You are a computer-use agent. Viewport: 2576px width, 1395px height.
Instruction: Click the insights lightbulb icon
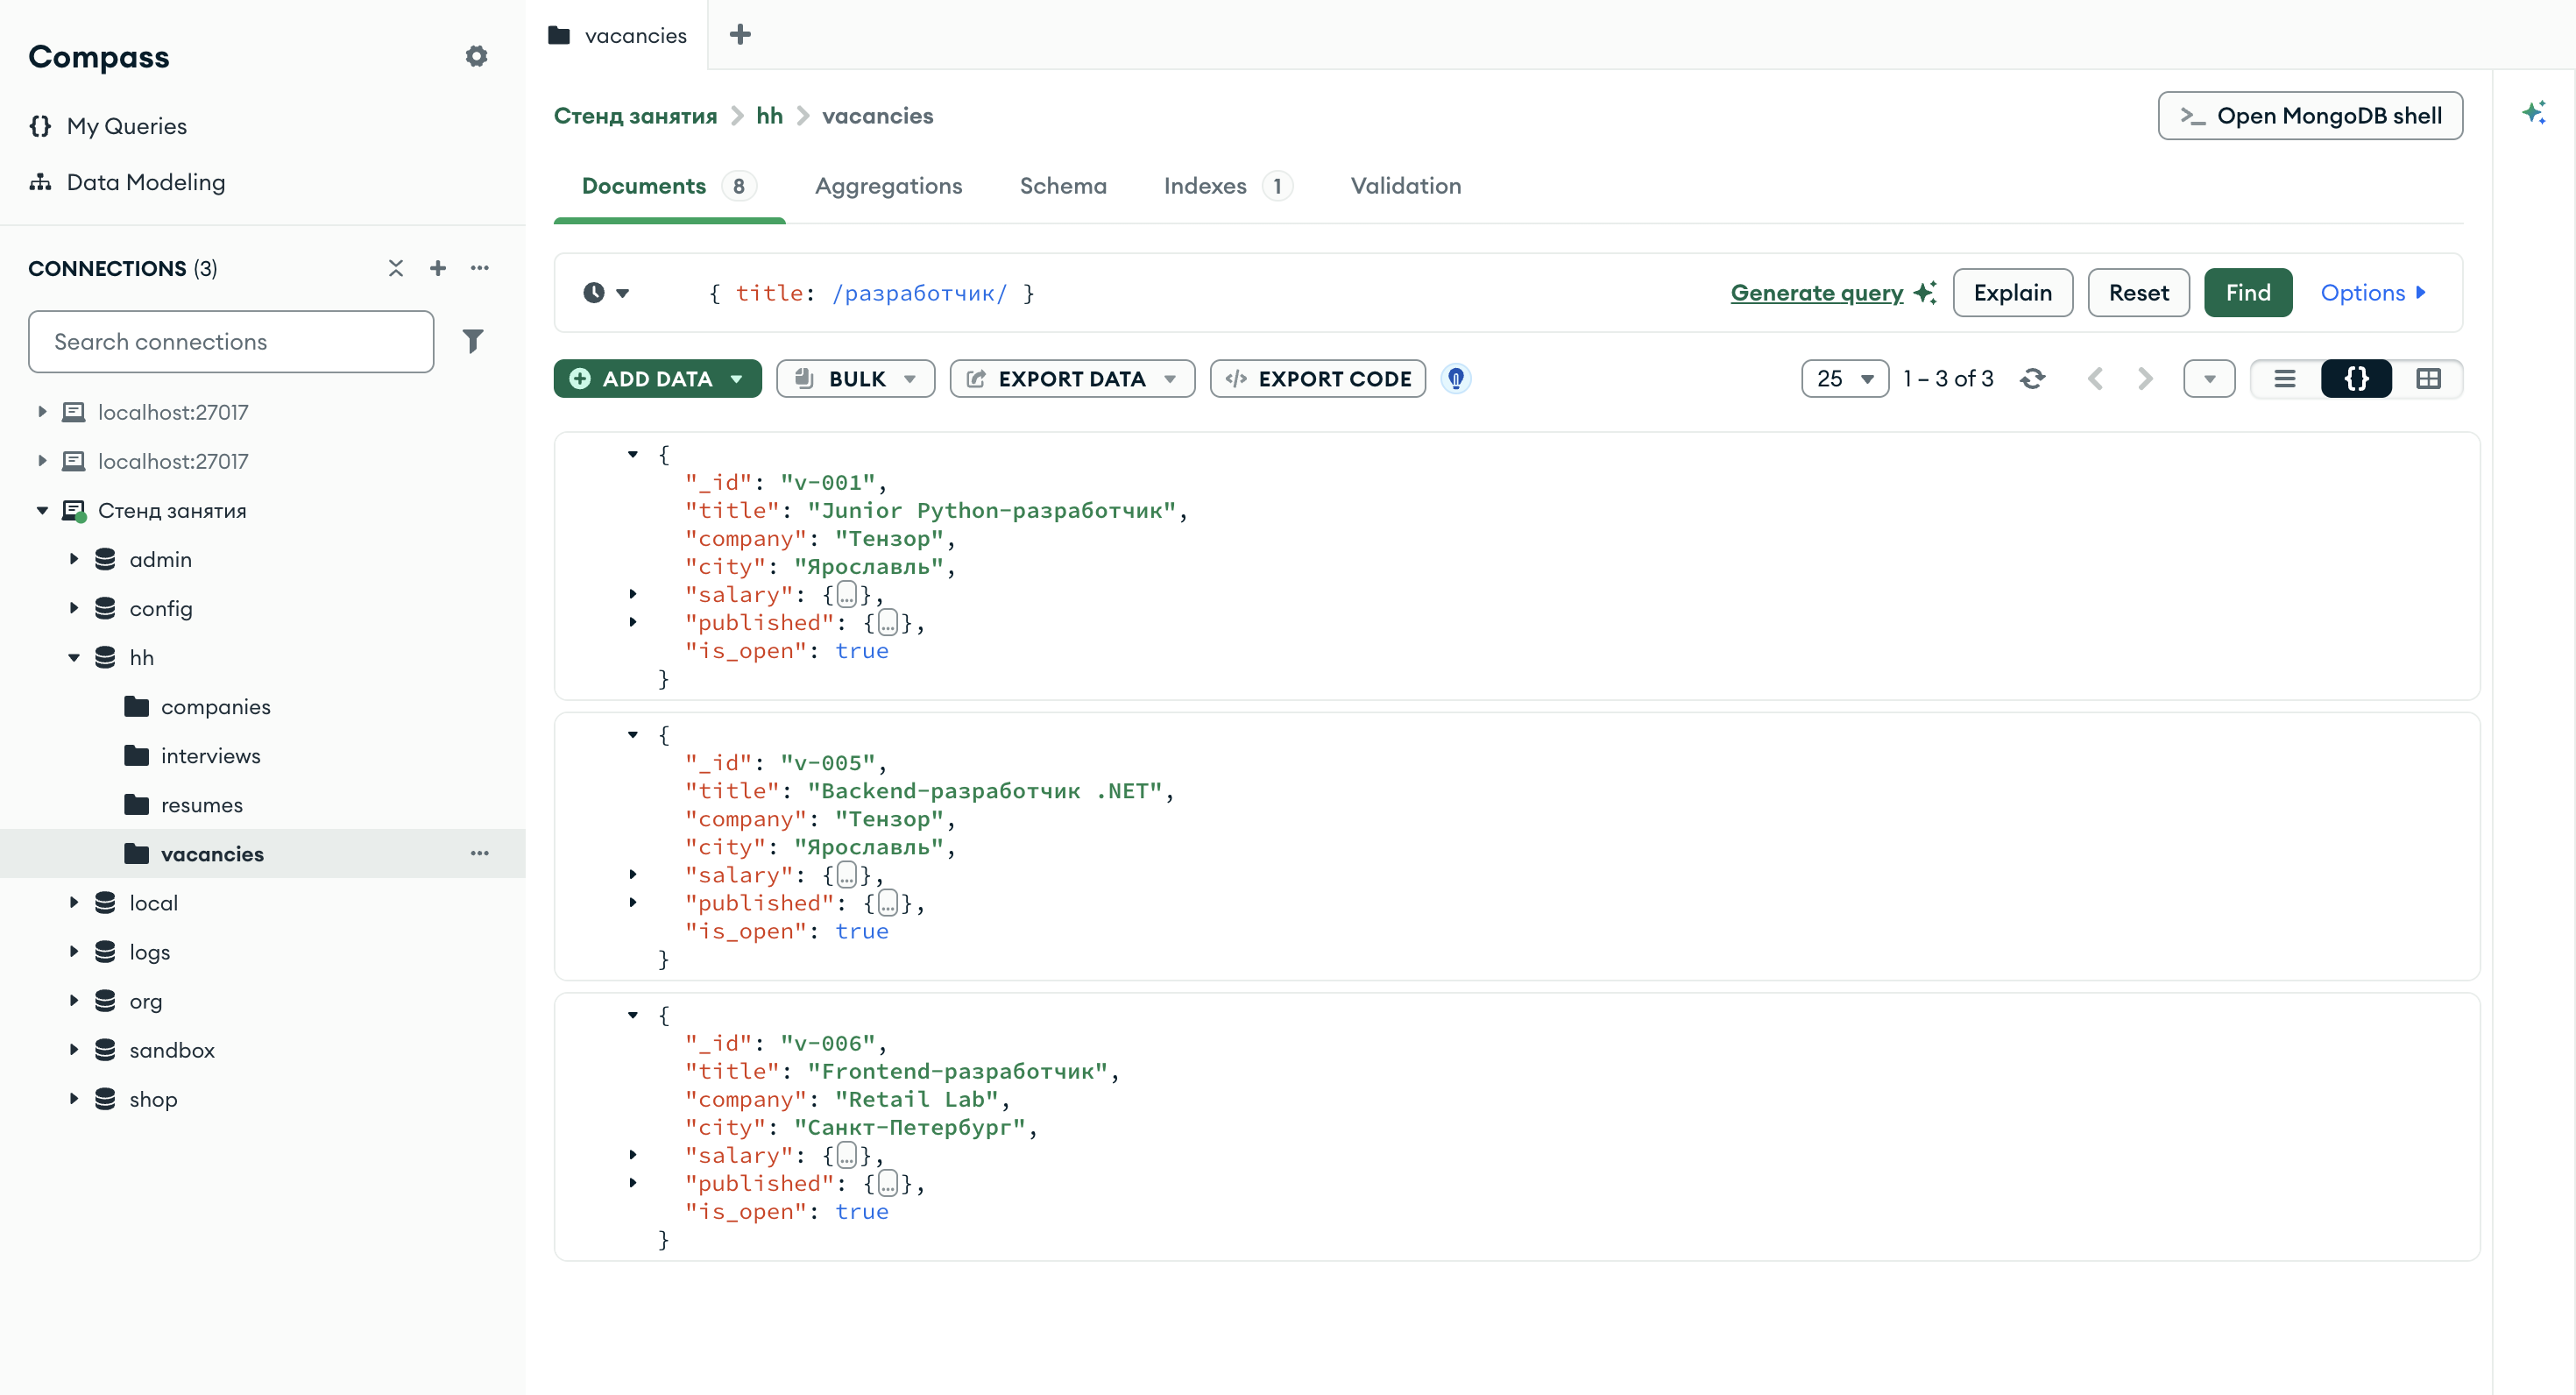coord(1456,379)
